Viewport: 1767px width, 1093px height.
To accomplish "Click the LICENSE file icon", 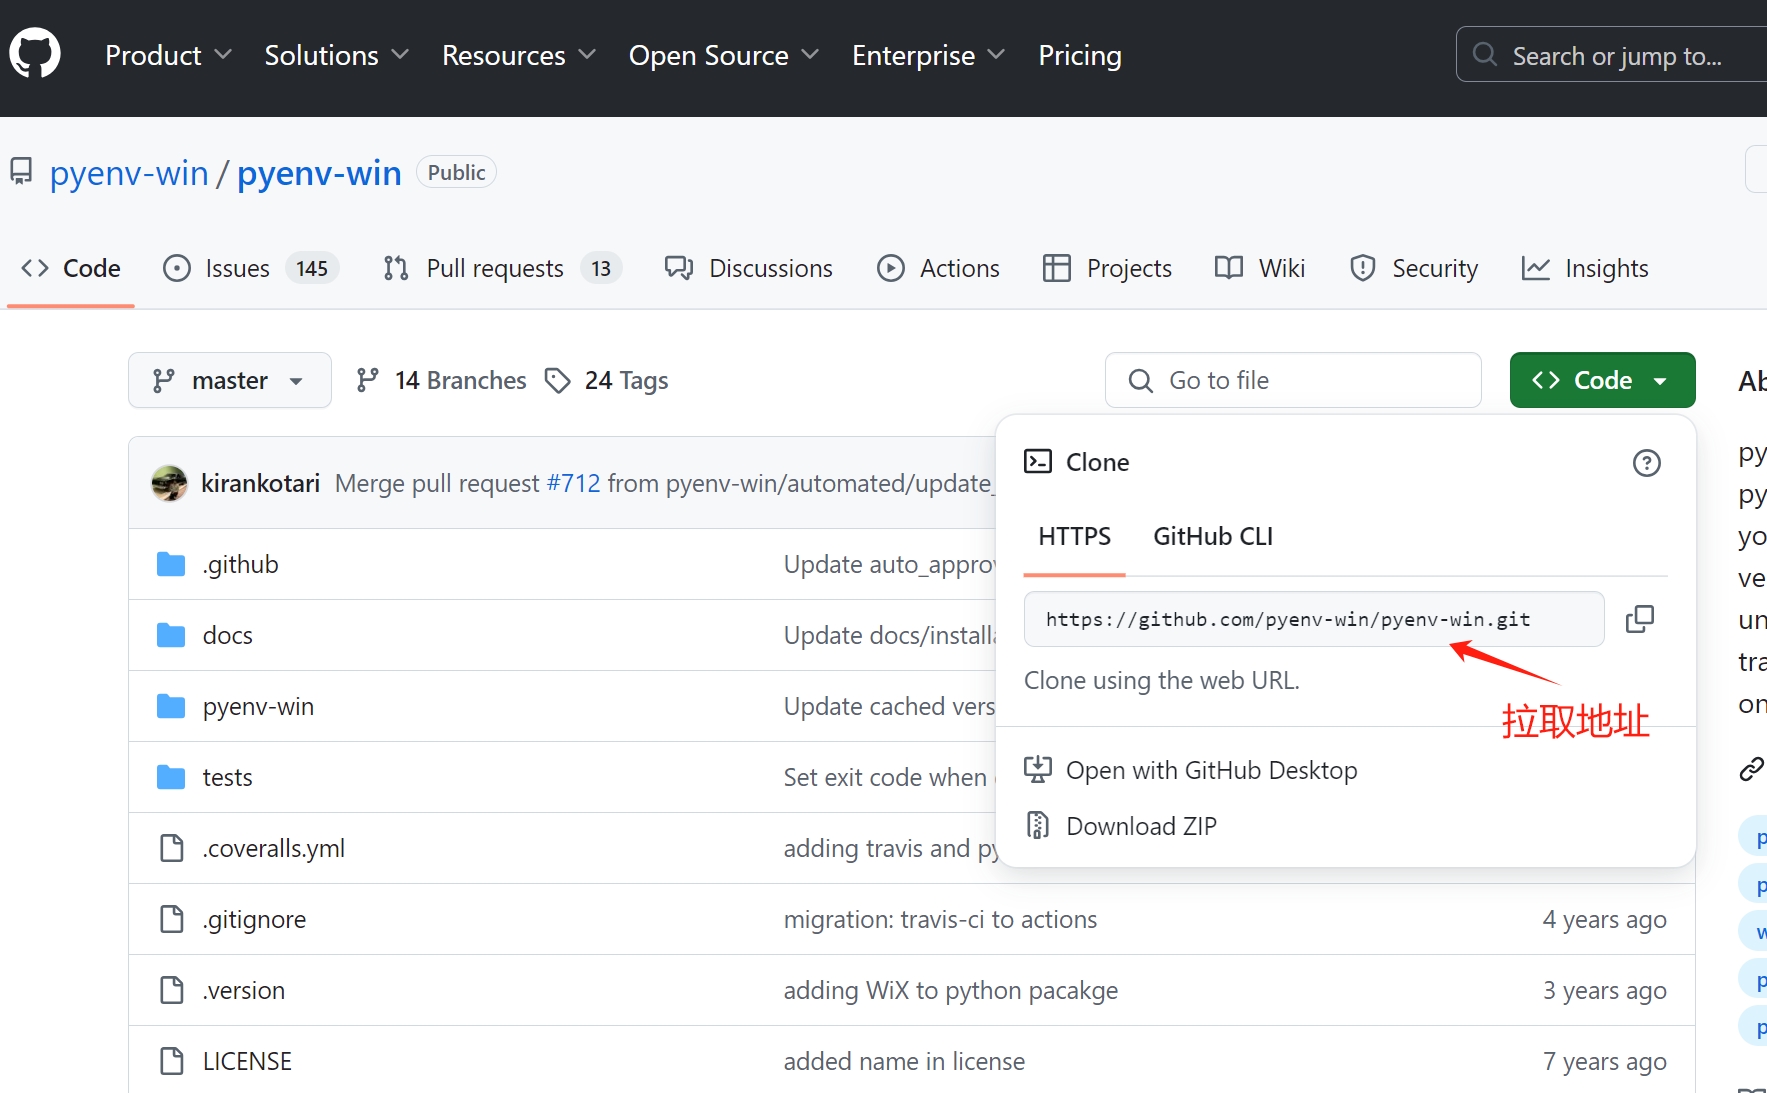I will pos(172,1061).
